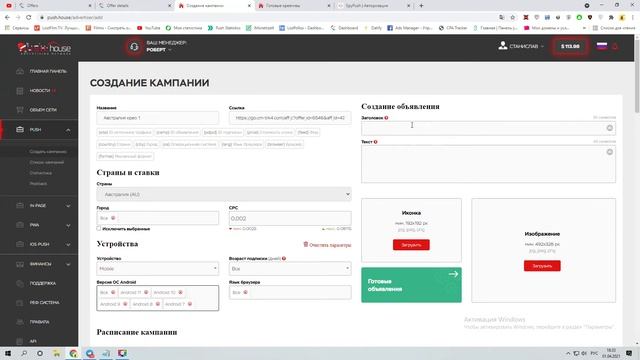Image resolution: width=640 pixels, height=360 pixels.
Task: Select Статистика submenu item under PUSH
Action: pos(40,173)
